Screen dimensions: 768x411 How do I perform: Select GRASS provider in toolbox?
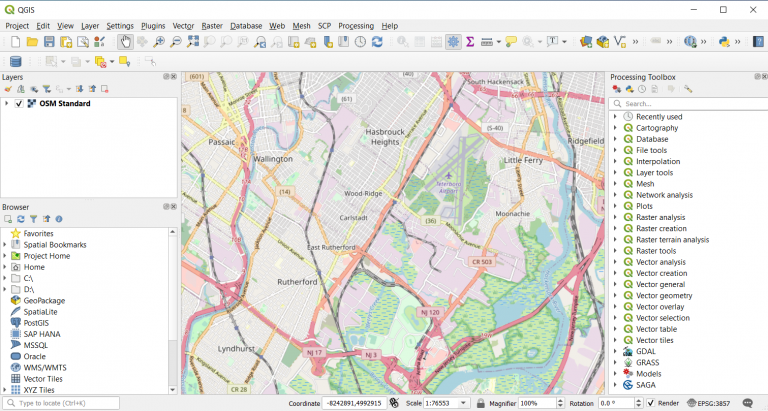(648, 363)
